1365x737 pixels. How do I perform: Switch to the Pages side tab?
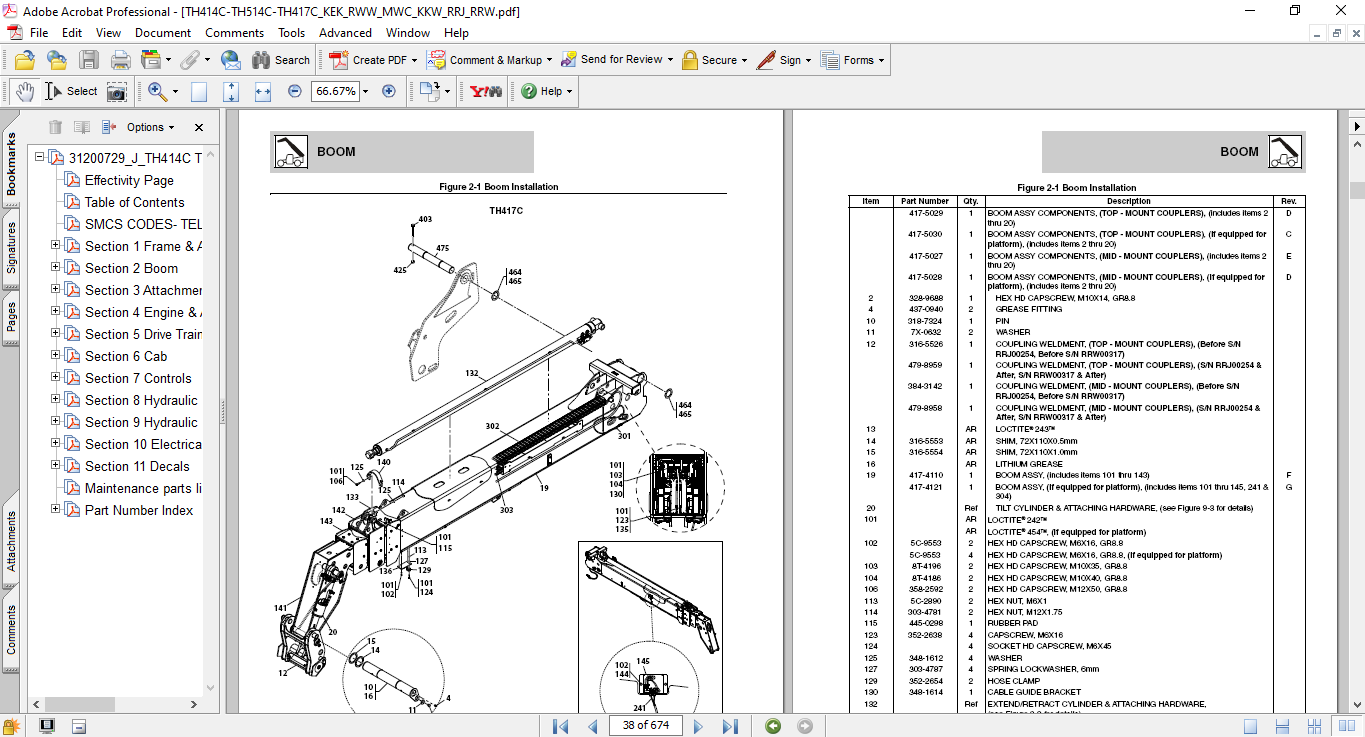pos(12,318)
